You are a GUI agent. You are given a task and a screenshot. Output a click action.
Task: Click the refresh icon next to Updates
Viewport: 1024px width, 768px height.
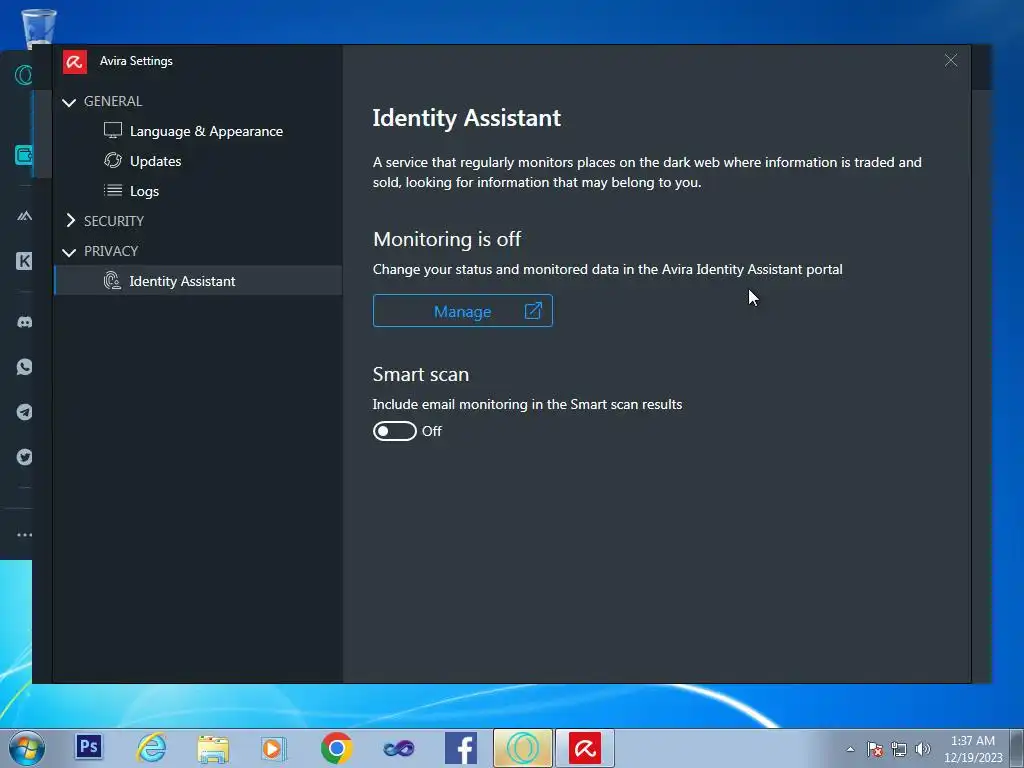[x=112, y=161]
